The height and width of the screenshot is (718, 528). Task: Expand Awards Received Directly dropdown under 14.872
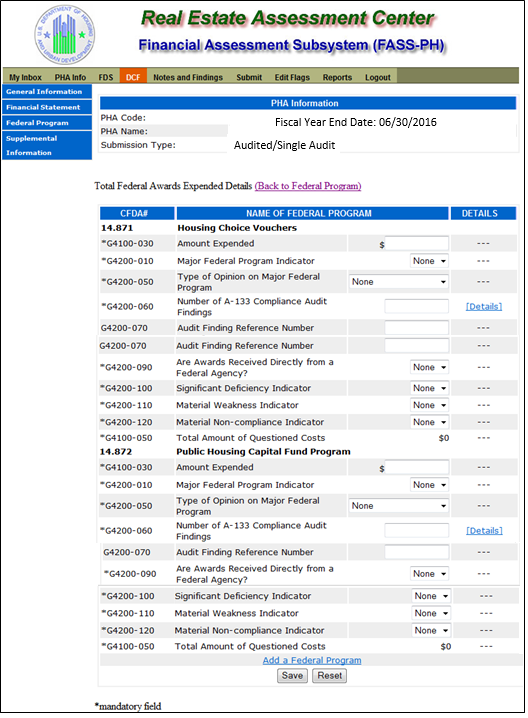429,574
